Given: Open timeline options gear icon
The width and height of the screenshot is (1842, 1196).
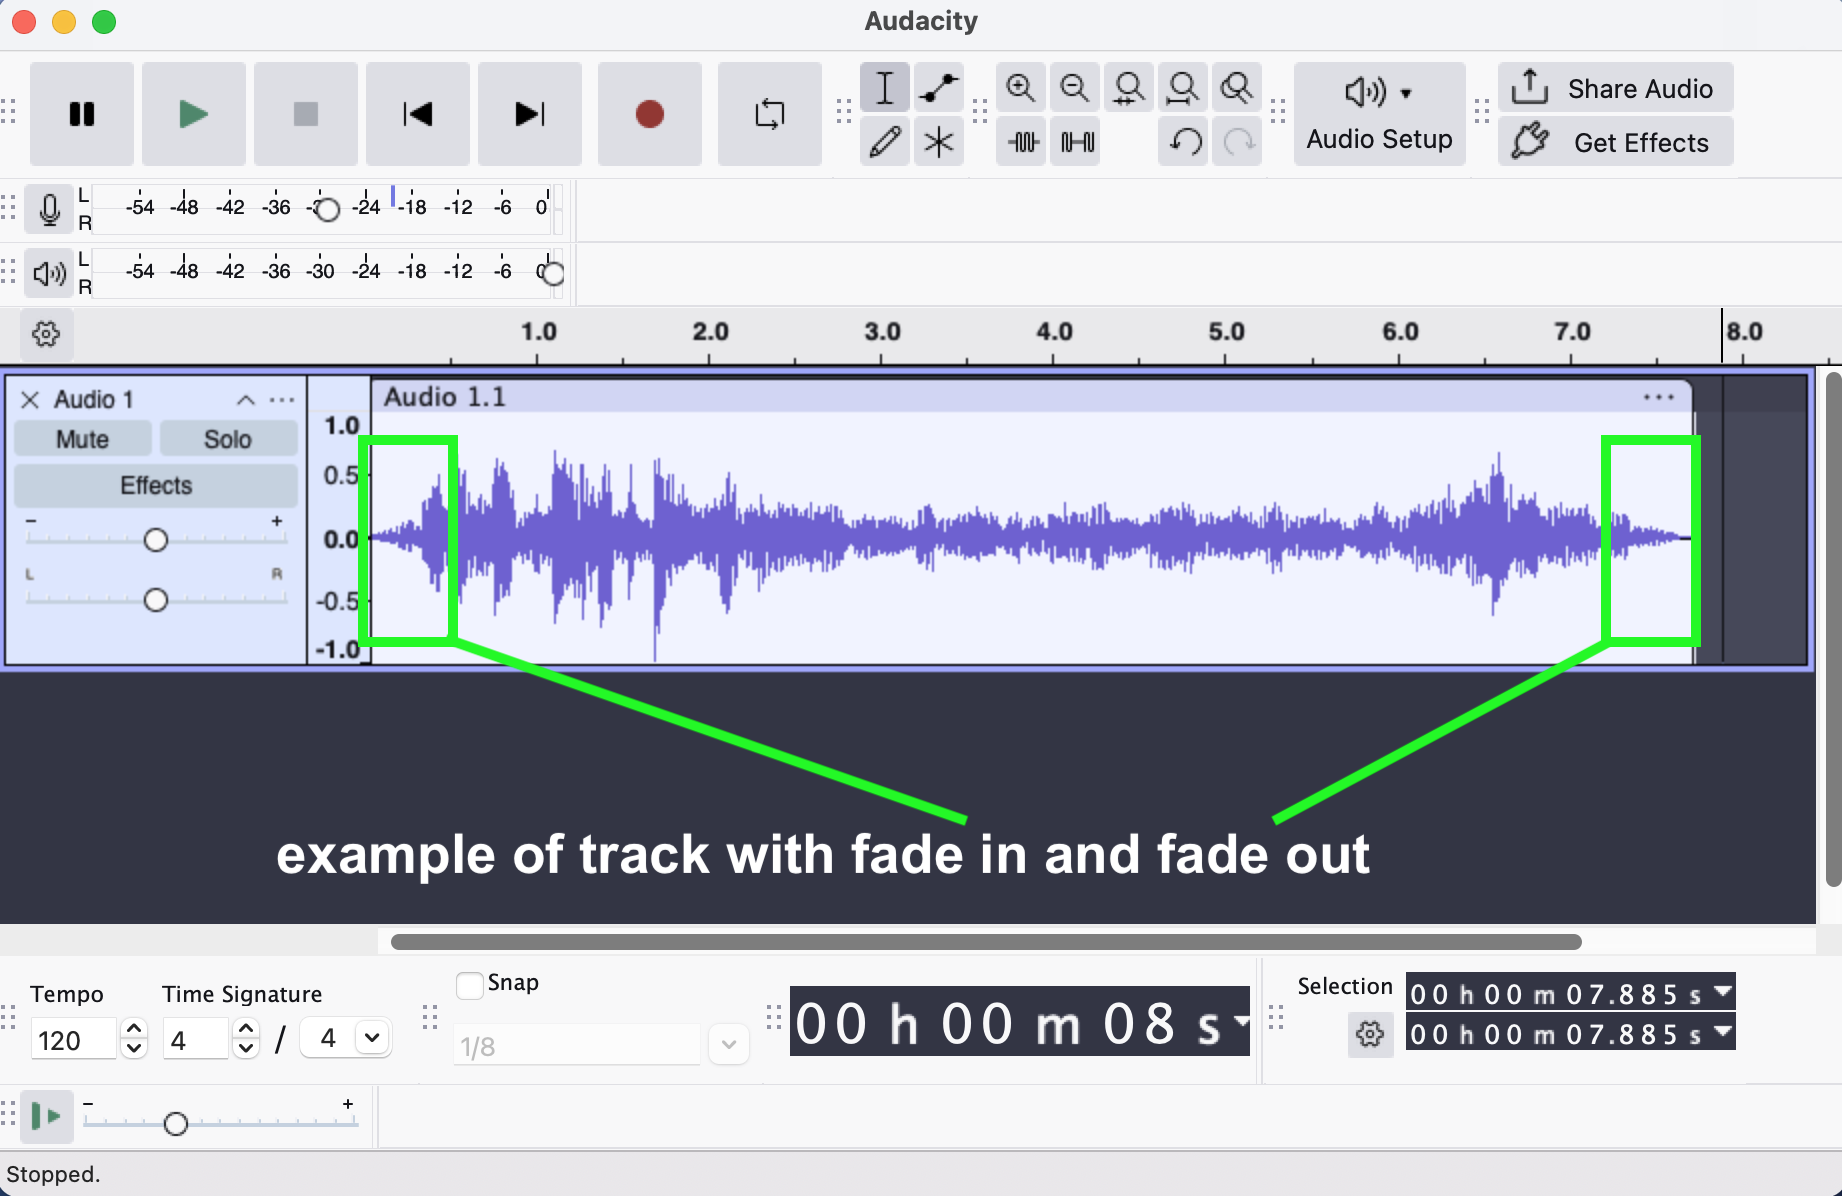Looking at the screenshot, I should pyautogui.click(x=46, y=334).
